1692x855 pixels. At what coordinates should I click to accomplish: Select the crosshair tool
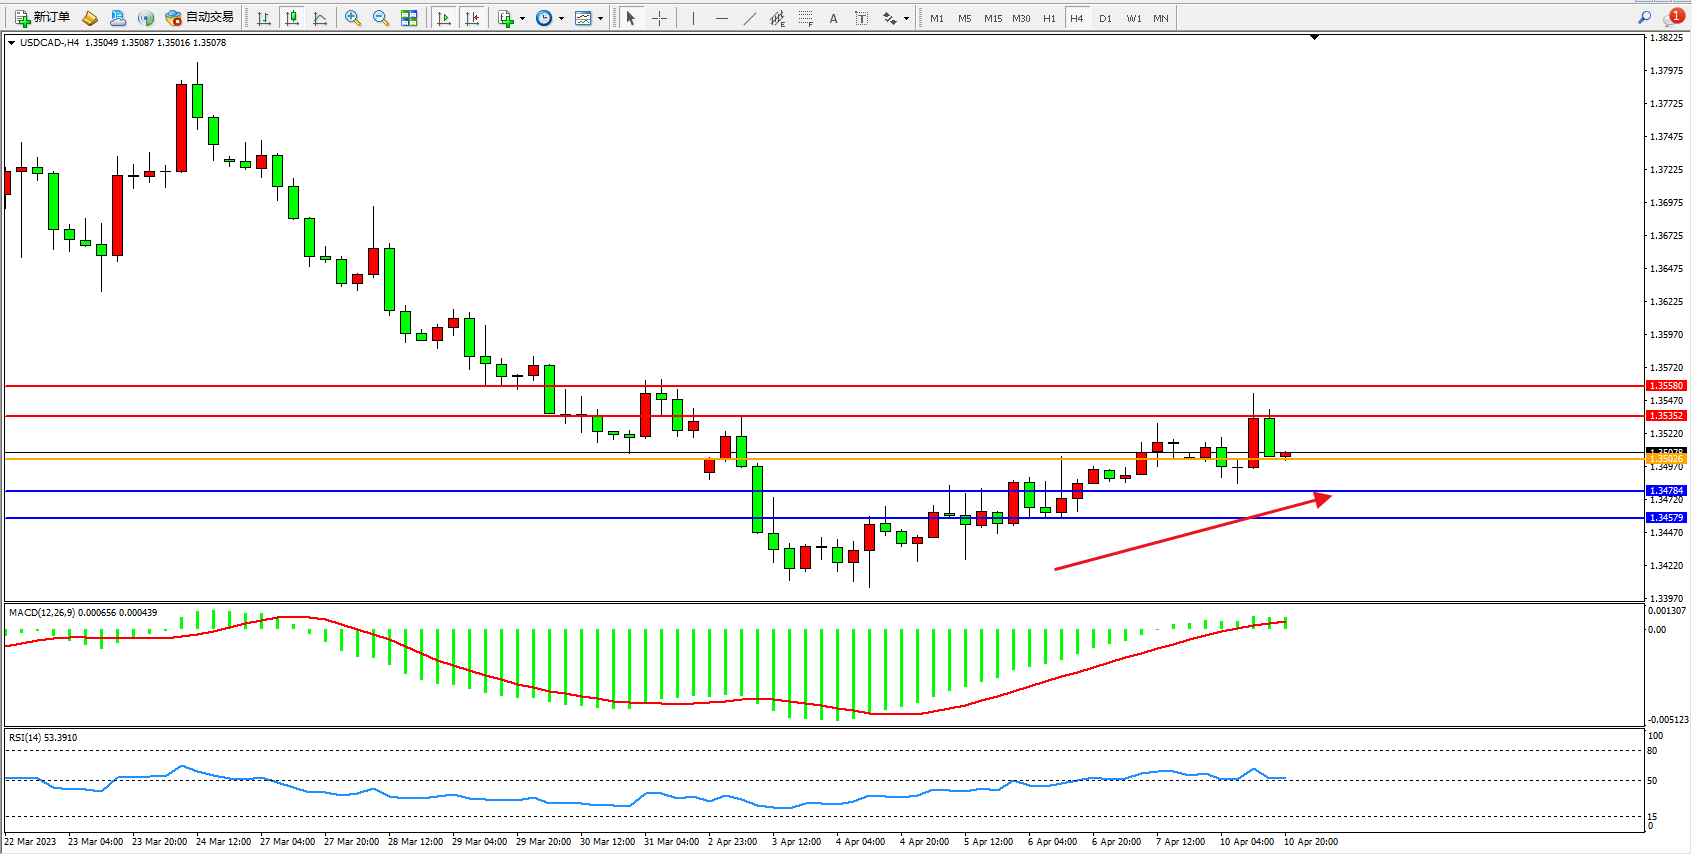click(659, 18)
